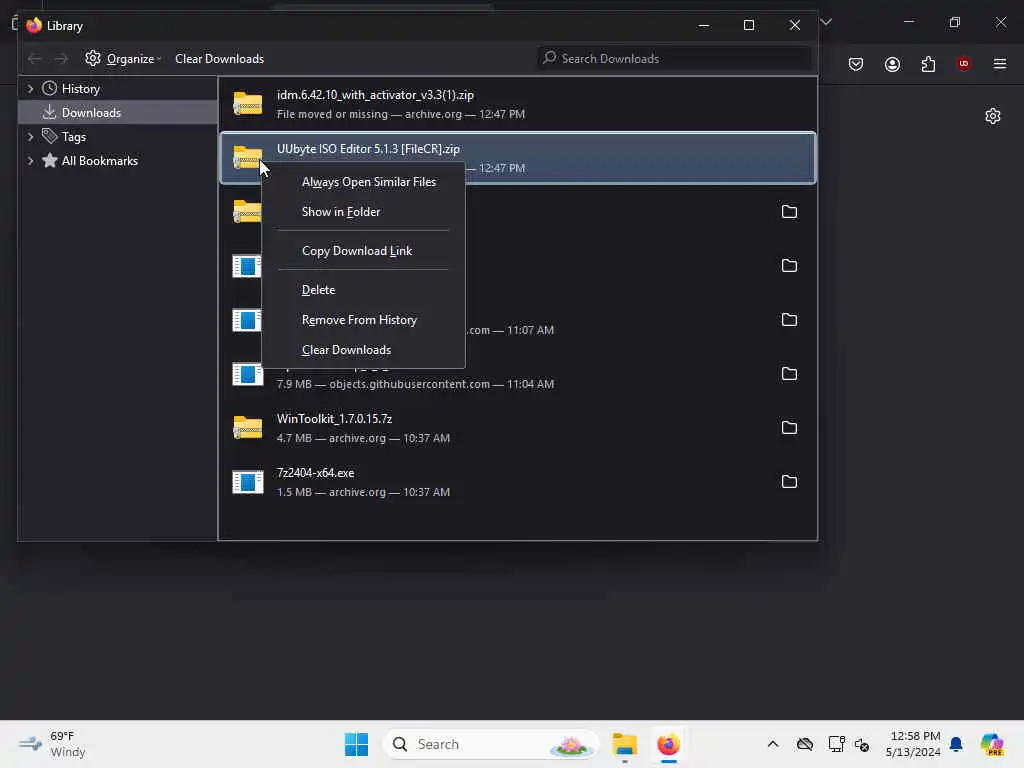Viewport: 1024px width, 768px height.
Task: Click file icon of 11:04 AM githubusercontent download
Action: click(x=248, y=374)
